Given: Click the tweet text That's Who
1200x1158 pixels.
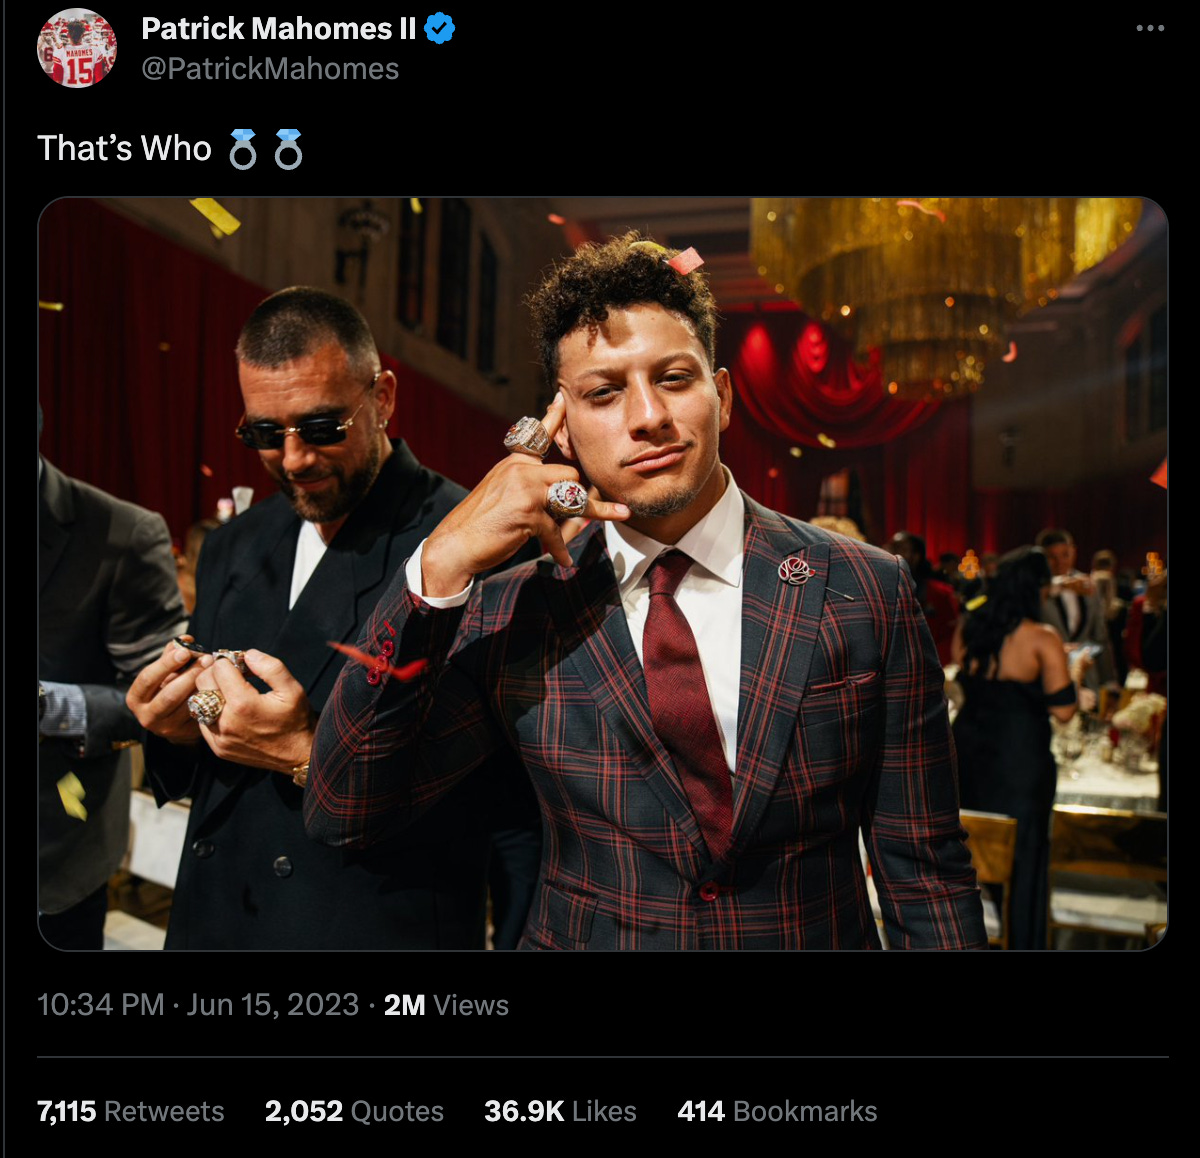Looking at the screenshot, I should click(123, 148).
